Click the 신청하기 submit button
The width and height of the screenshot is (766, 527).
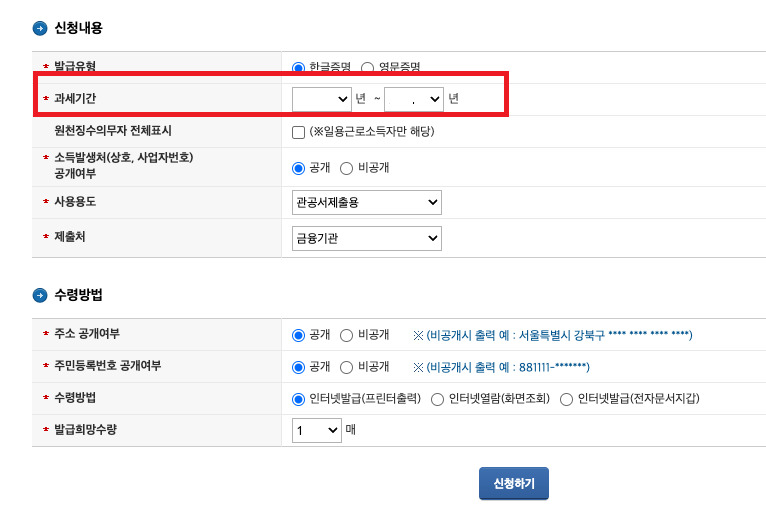(514, 484)
